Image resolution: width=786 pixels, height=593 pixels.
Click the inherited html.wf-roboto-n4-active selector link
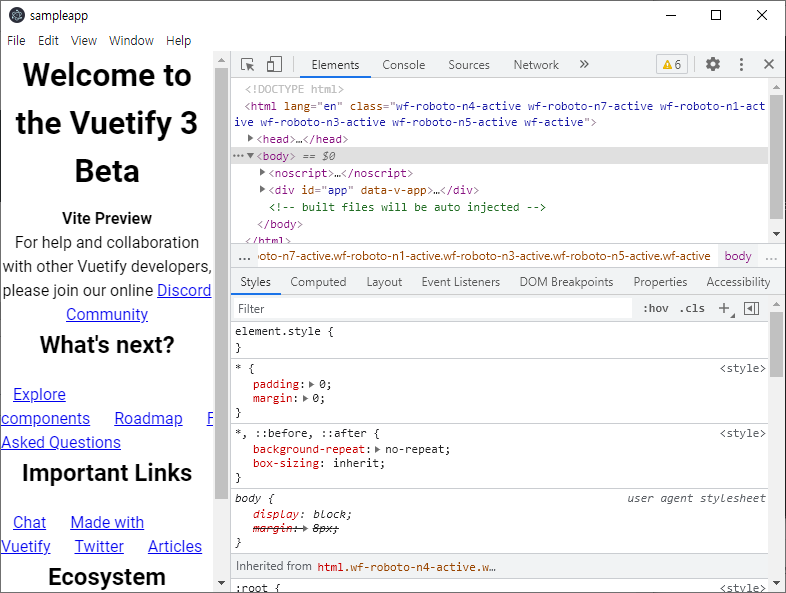click(x=407, y=567)
